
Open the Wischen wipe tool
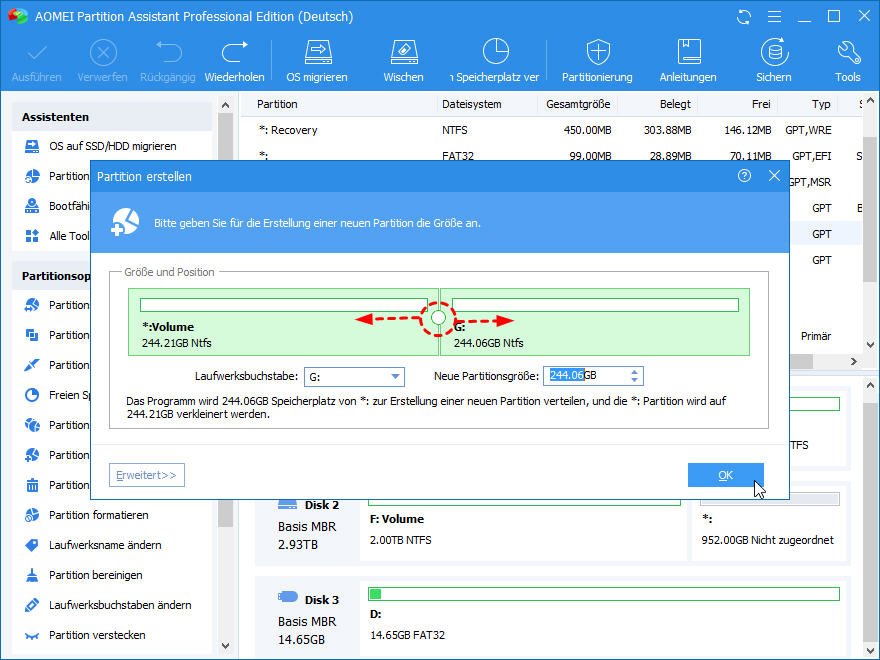tap(404, 61)
